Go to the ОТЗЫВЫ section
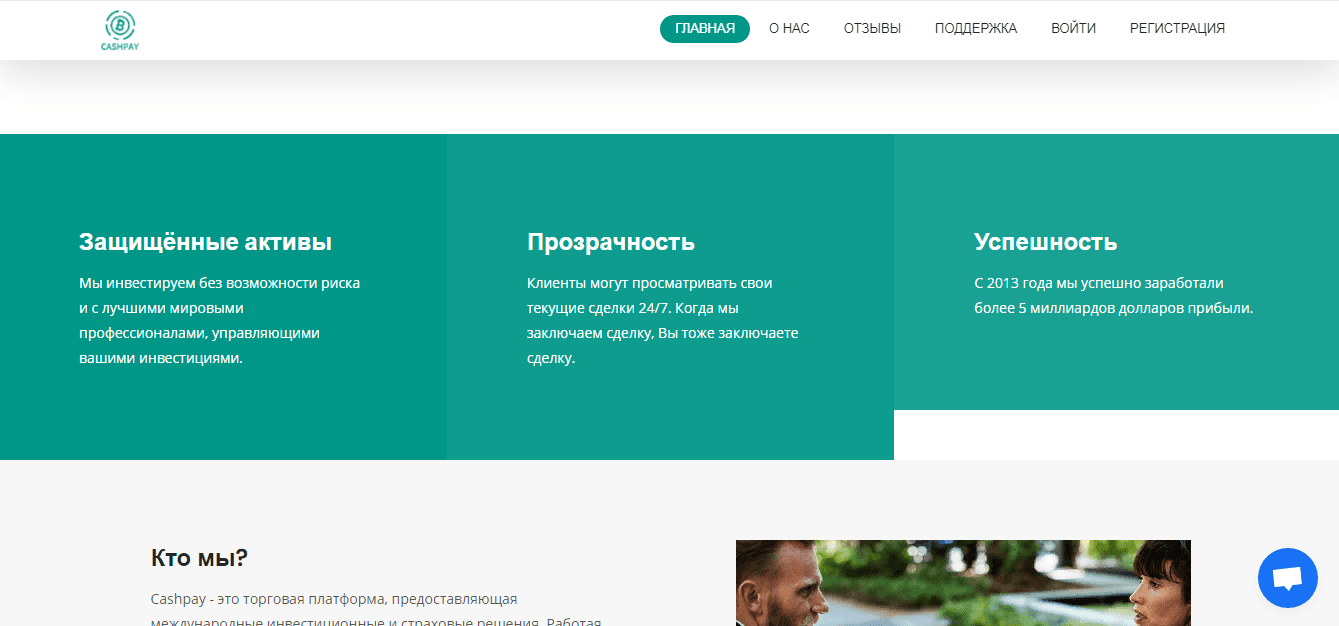Screen dimensions: 1339x626 872,29
